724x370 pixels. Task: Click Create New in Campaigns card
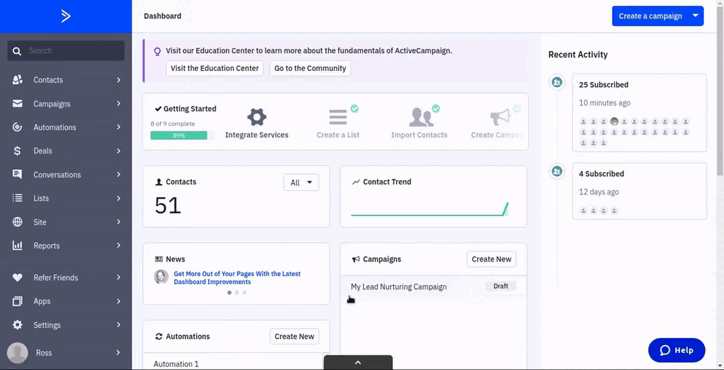[491, 259]
